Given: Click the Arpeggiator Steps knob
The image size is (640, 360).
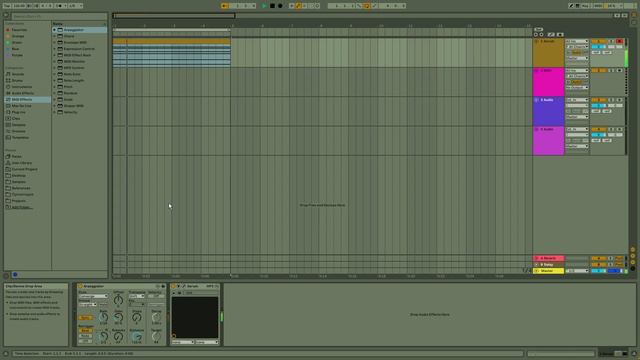Looking at the screenshot, I should [x=137, y=317].
